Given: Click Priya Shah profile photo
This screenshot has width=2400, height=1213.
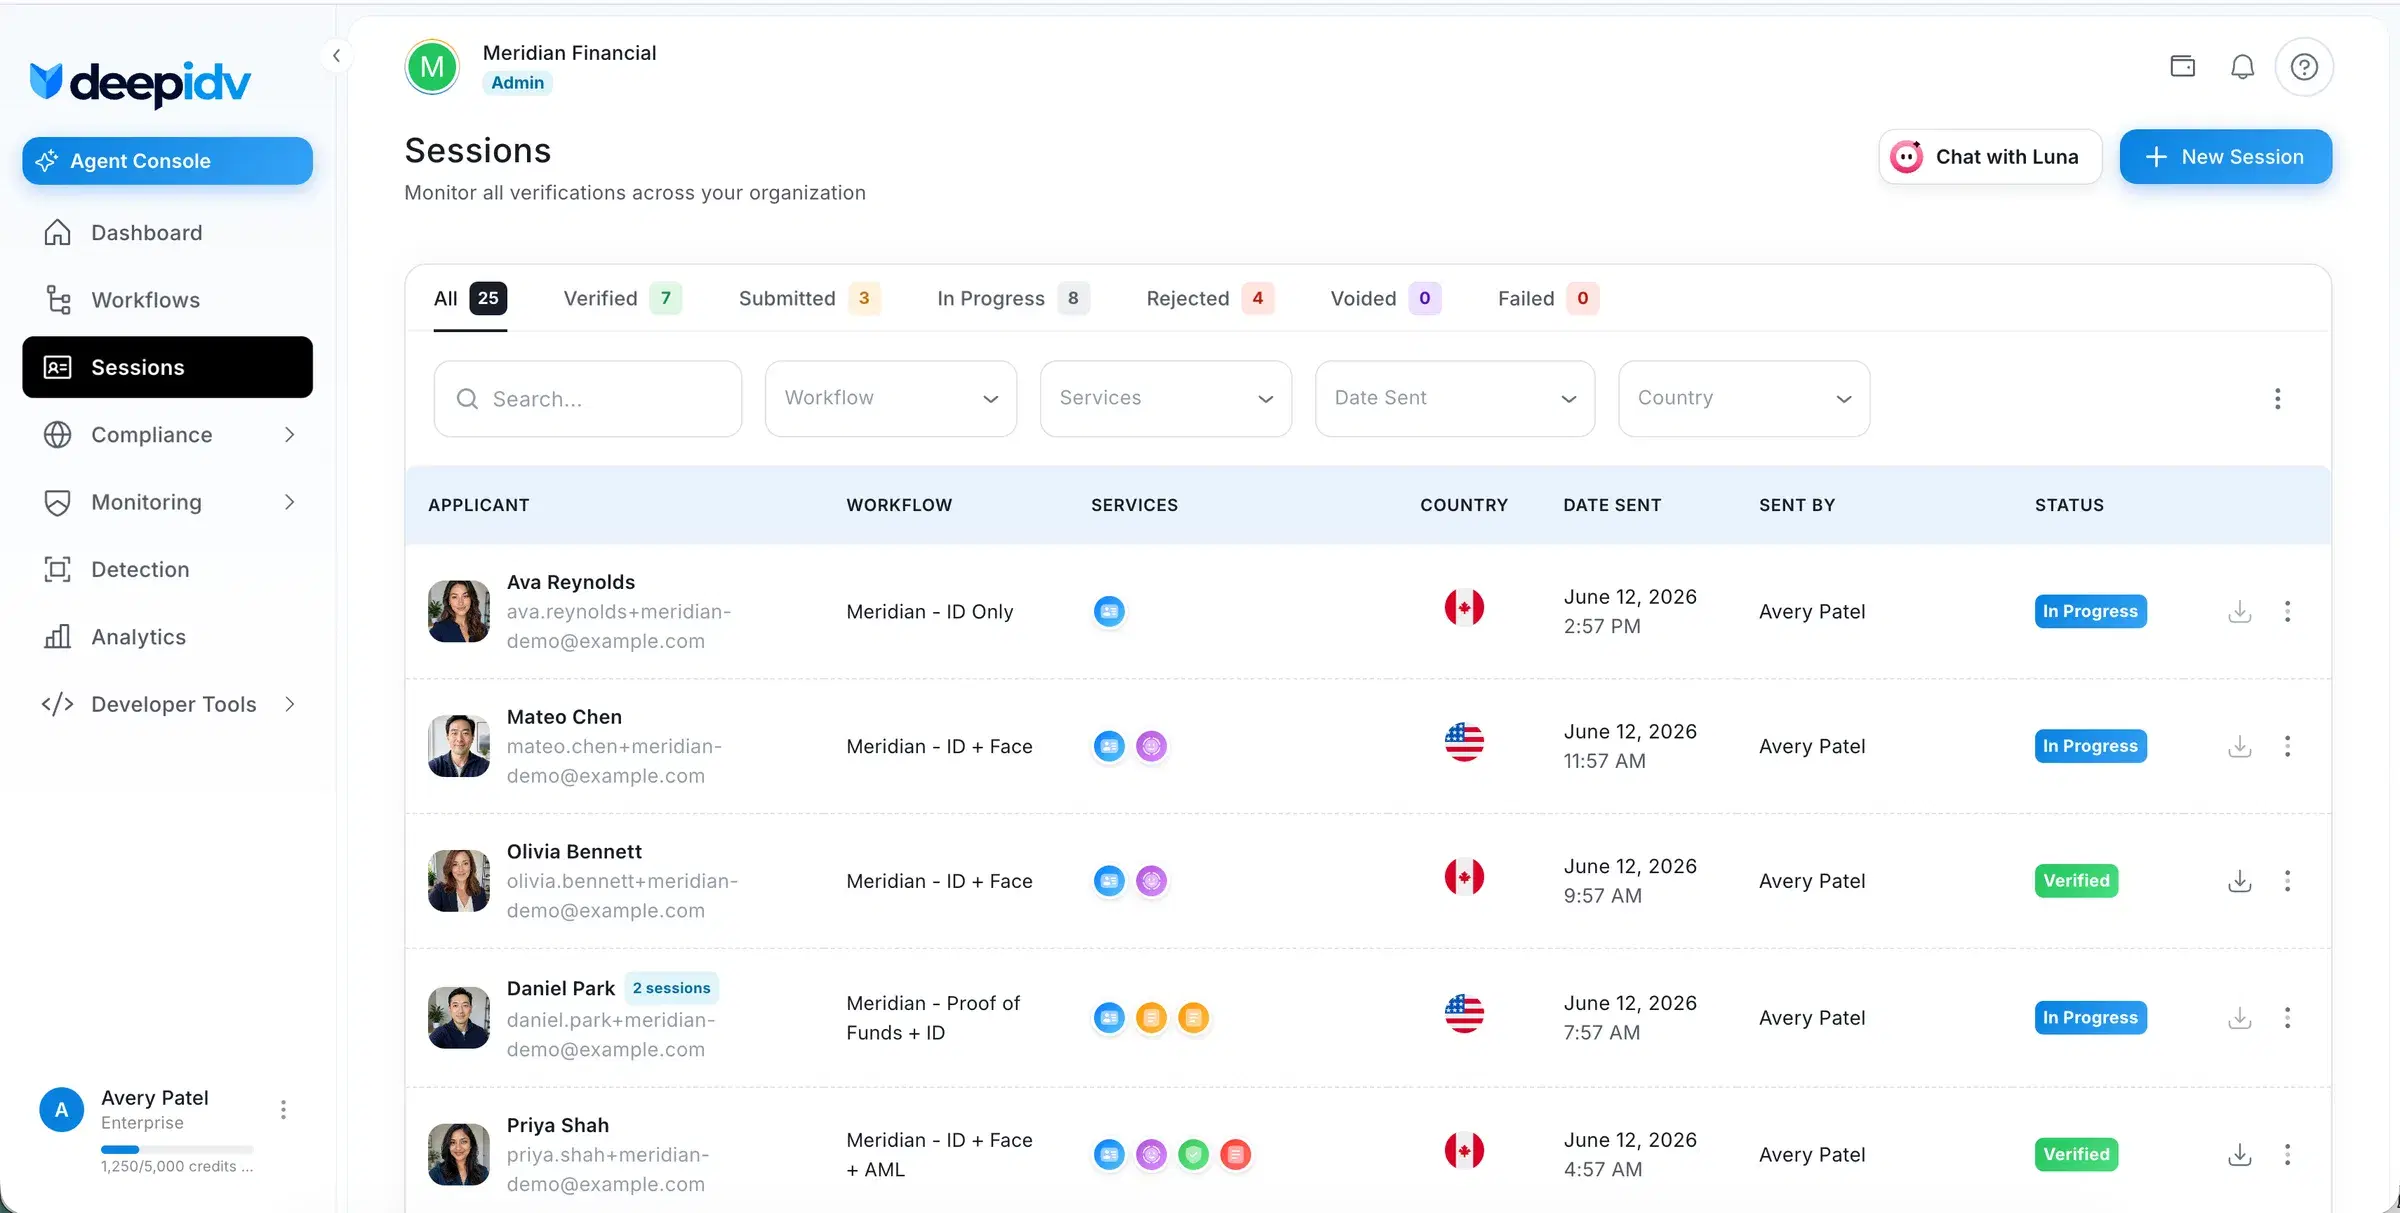Looking at the screenshot, I should pos(459,1155).
